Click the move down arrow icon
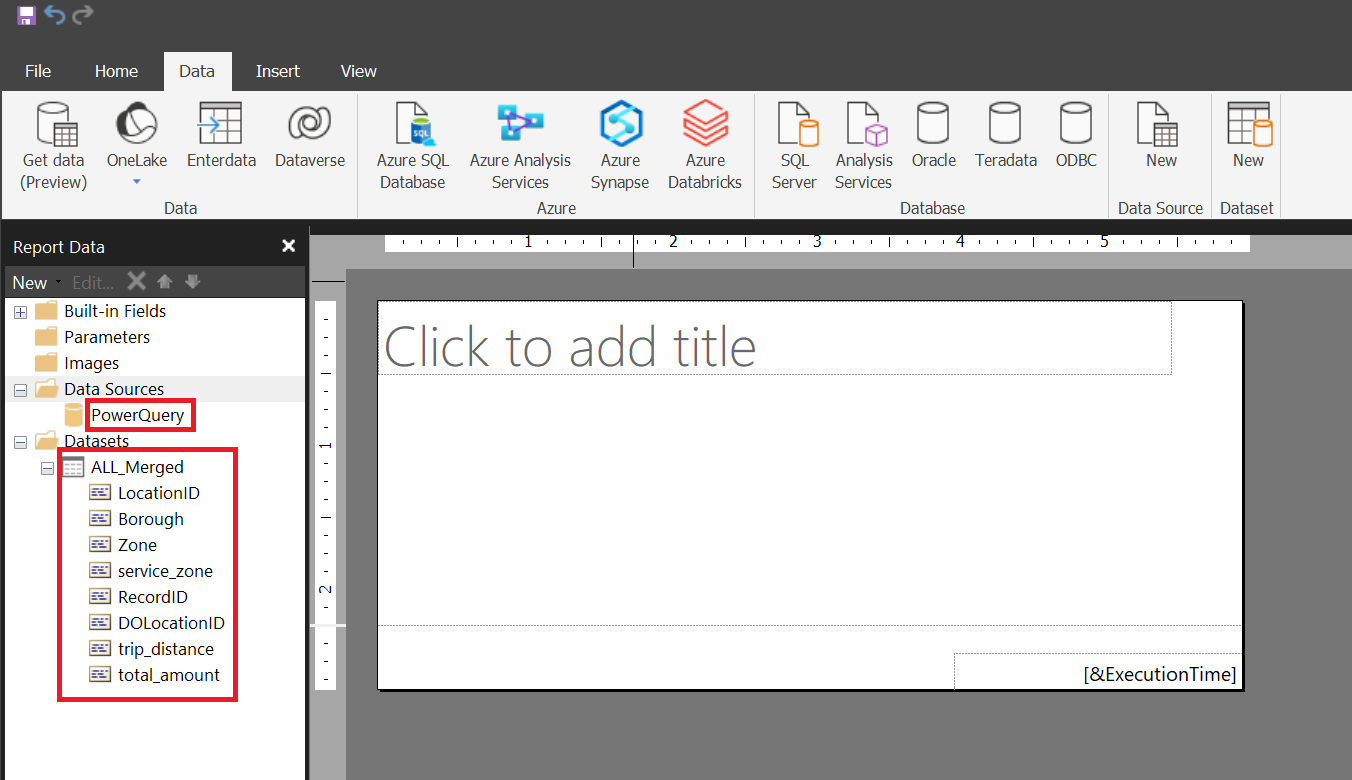This screenshot has width=1352, height=780. pyautogui.click(x=193, y=282)
